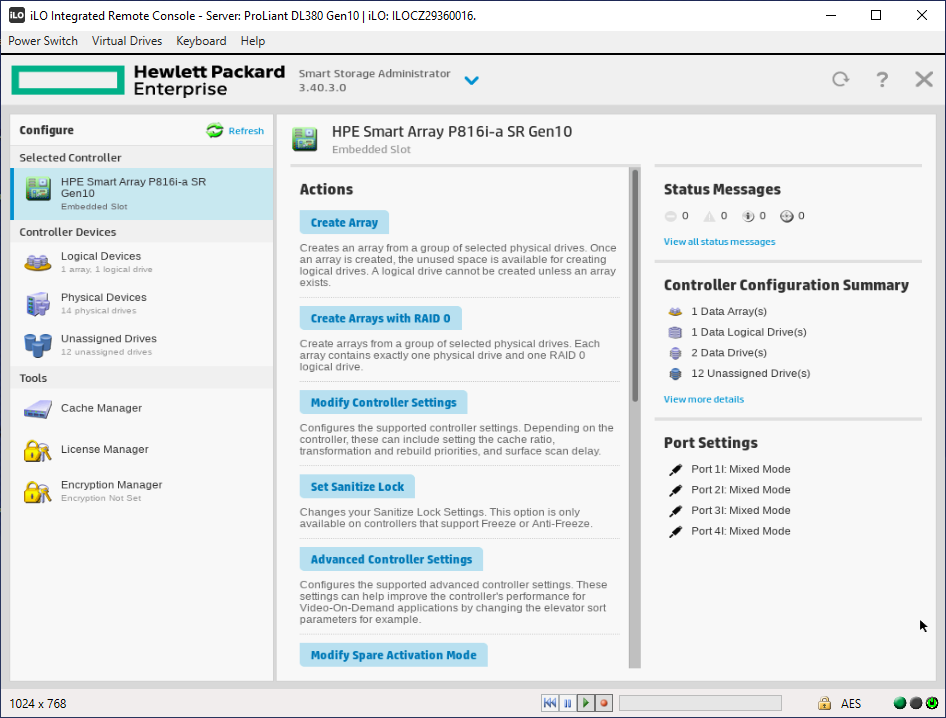This screenshot has height=718, width=946.
Task: Open the Logical Devices entry
Action: [x=142, y=262]
